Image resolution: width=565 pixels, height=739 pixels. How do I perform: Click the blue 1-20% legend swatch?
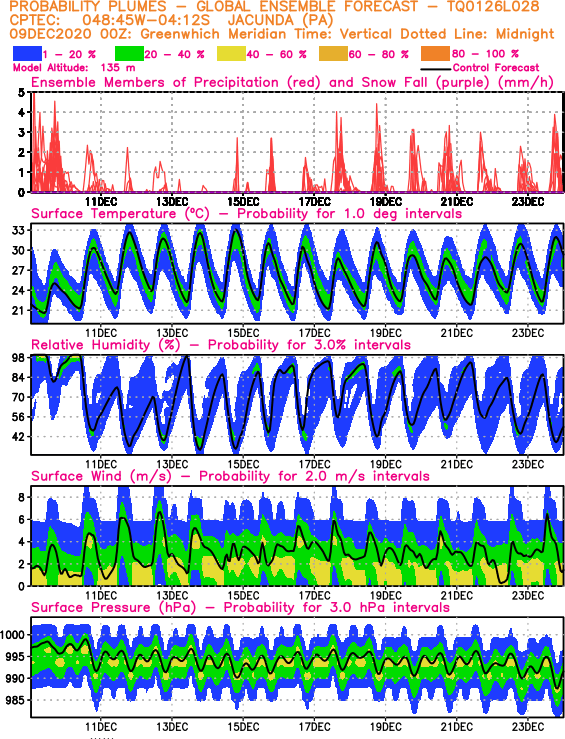pyautogui.click(x=27, y=54)
